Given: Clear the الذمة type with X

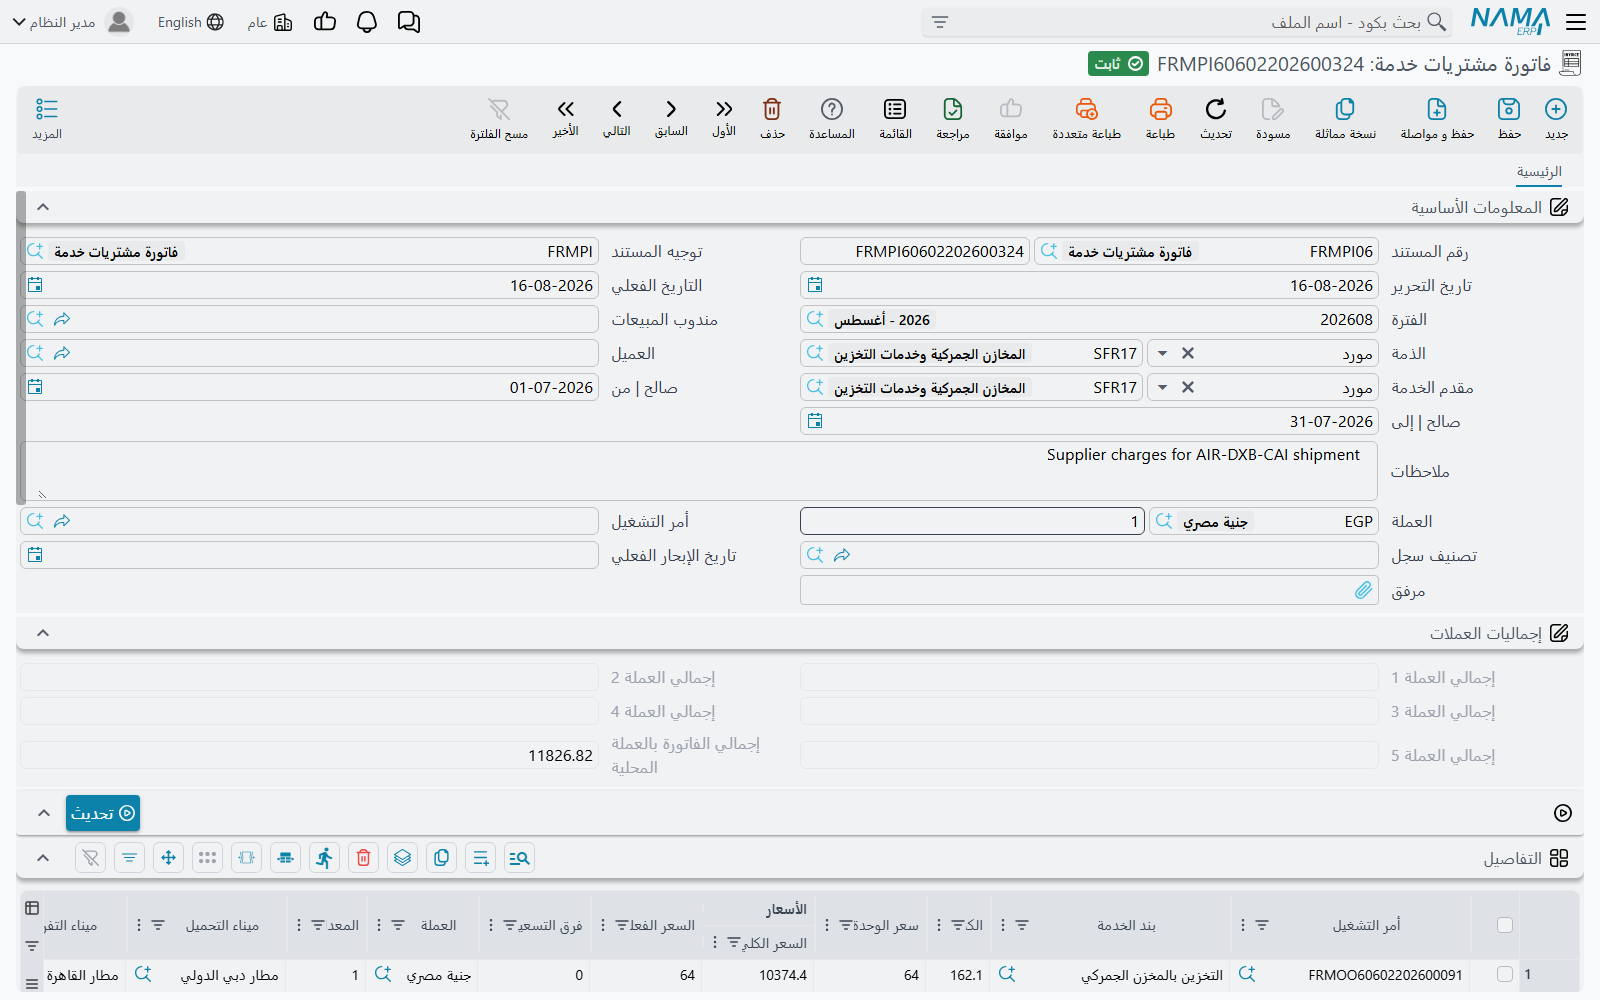Looking at the screenshot, I should (x=1188, y=353).
